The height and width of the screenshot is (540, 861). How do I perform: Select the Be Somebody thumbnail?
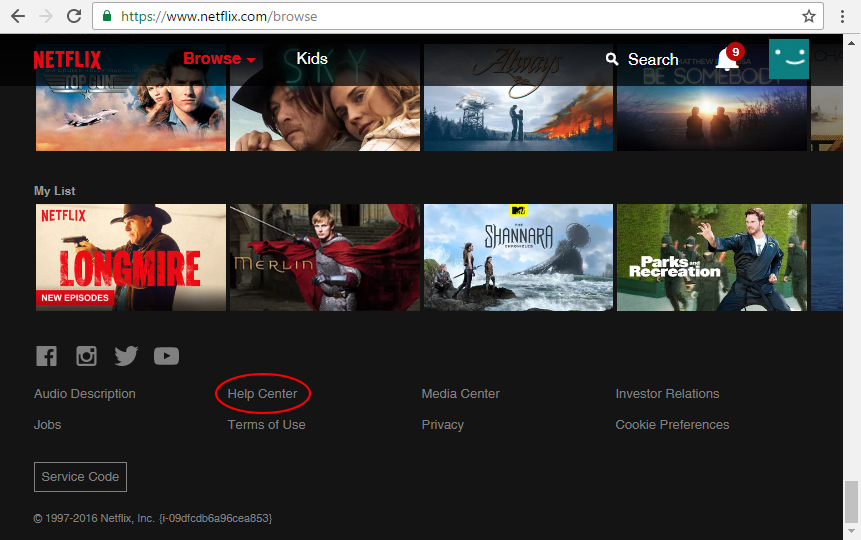[712, 98]
